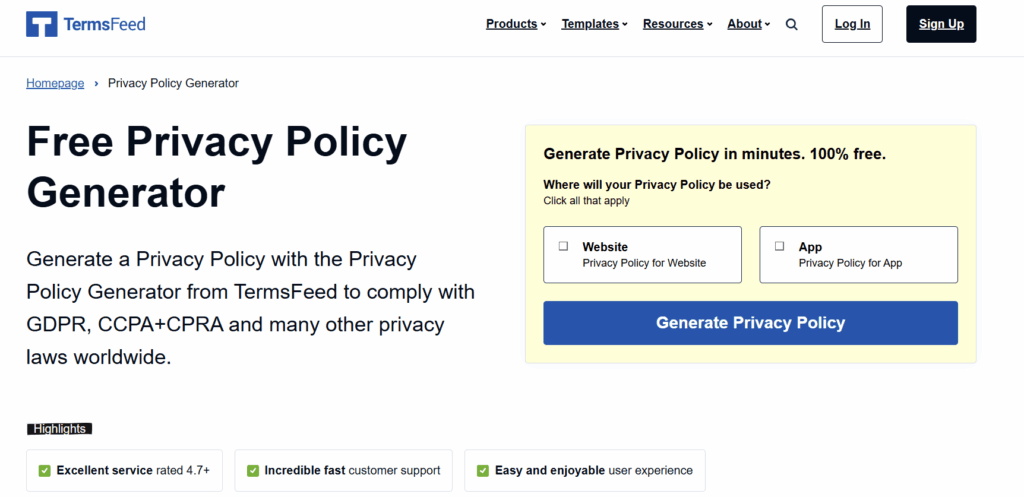Click the Highlights label badge
Viewport: 1024px width, 497px height.
(59, 429)
